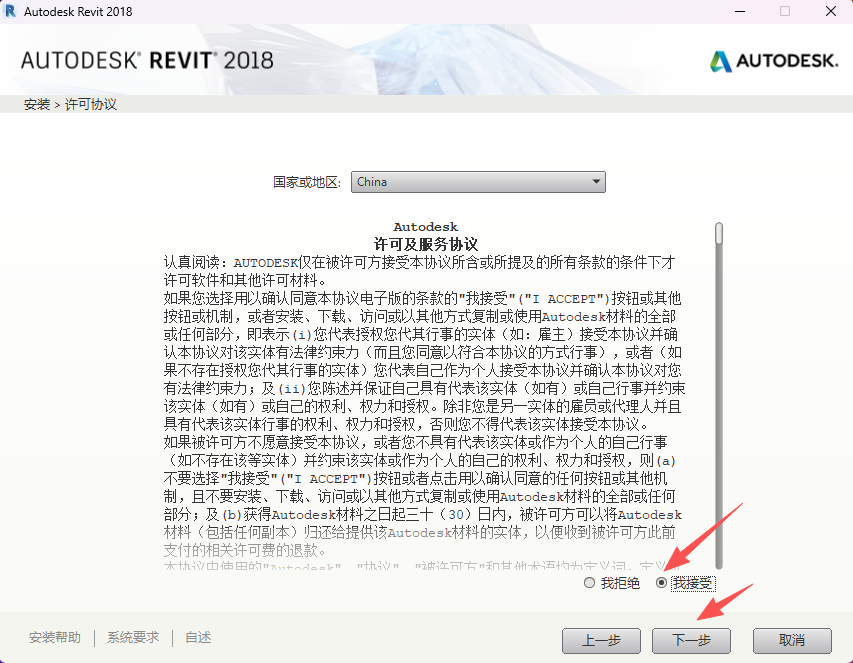The width and height of the screenshot is (853, 663).
Task: Click the scrollbar down arrow on license panel
Action: coord(717,566)
